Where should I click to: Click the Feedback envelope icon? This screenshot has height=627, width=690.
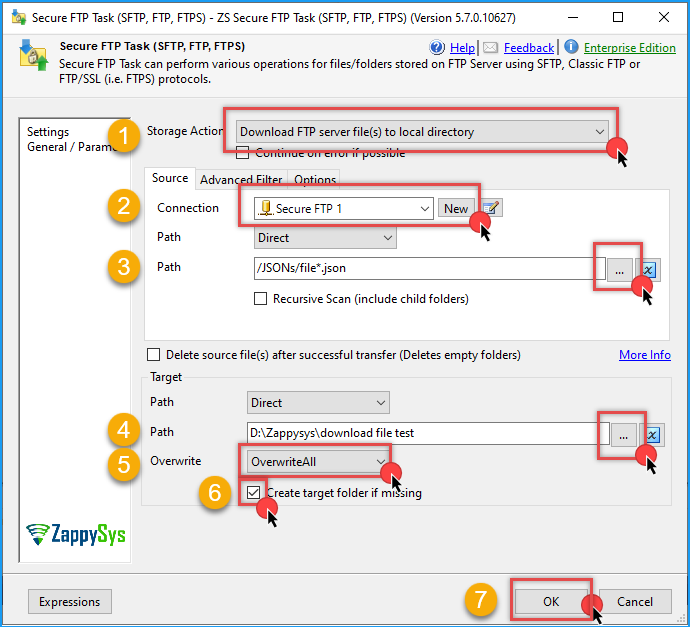click(x=490, y=48)
